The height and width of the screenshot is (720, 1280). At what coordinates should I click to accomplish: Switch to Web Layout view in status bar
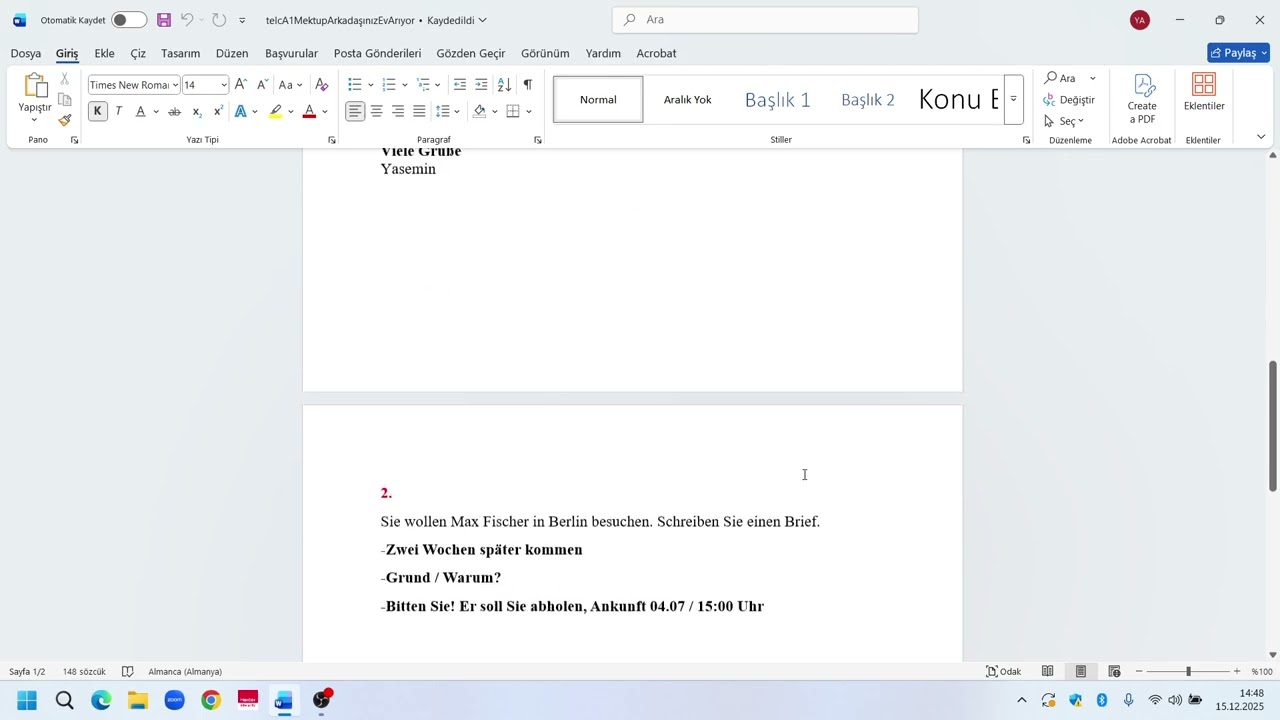click(1114, 671)
